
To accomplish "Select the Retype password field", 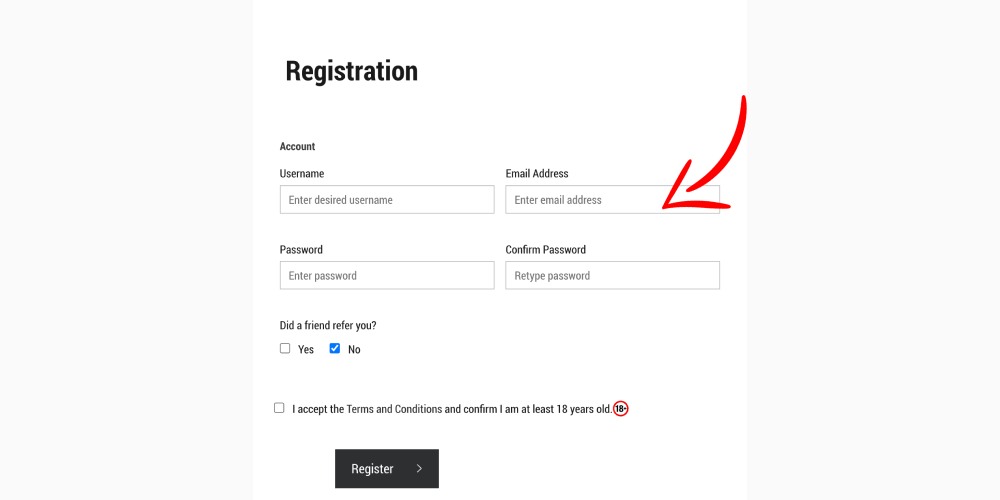I will point(612,276).
